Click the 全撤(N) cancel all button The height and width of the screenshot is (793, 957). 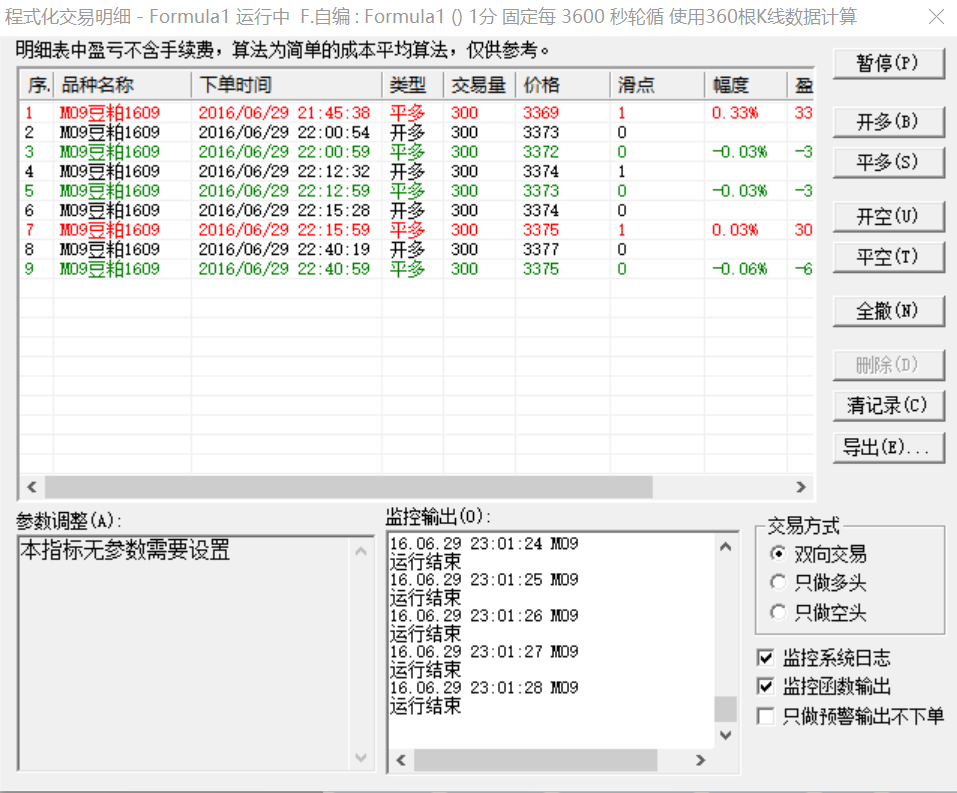888,311
